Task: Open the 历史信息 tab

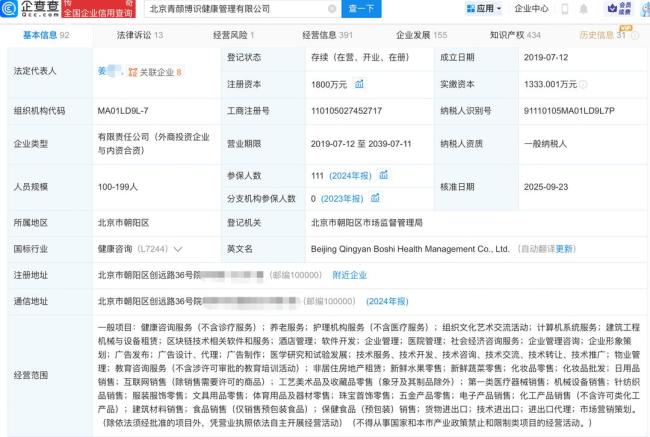Action: coord(602,35)
